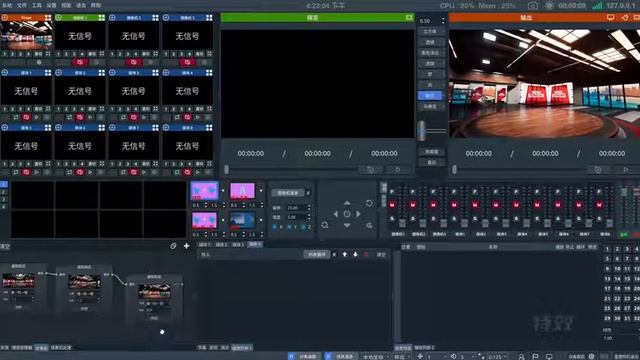Pan the PTZ camera with the right arrow
640x360 pixels.
click(358, 214)
